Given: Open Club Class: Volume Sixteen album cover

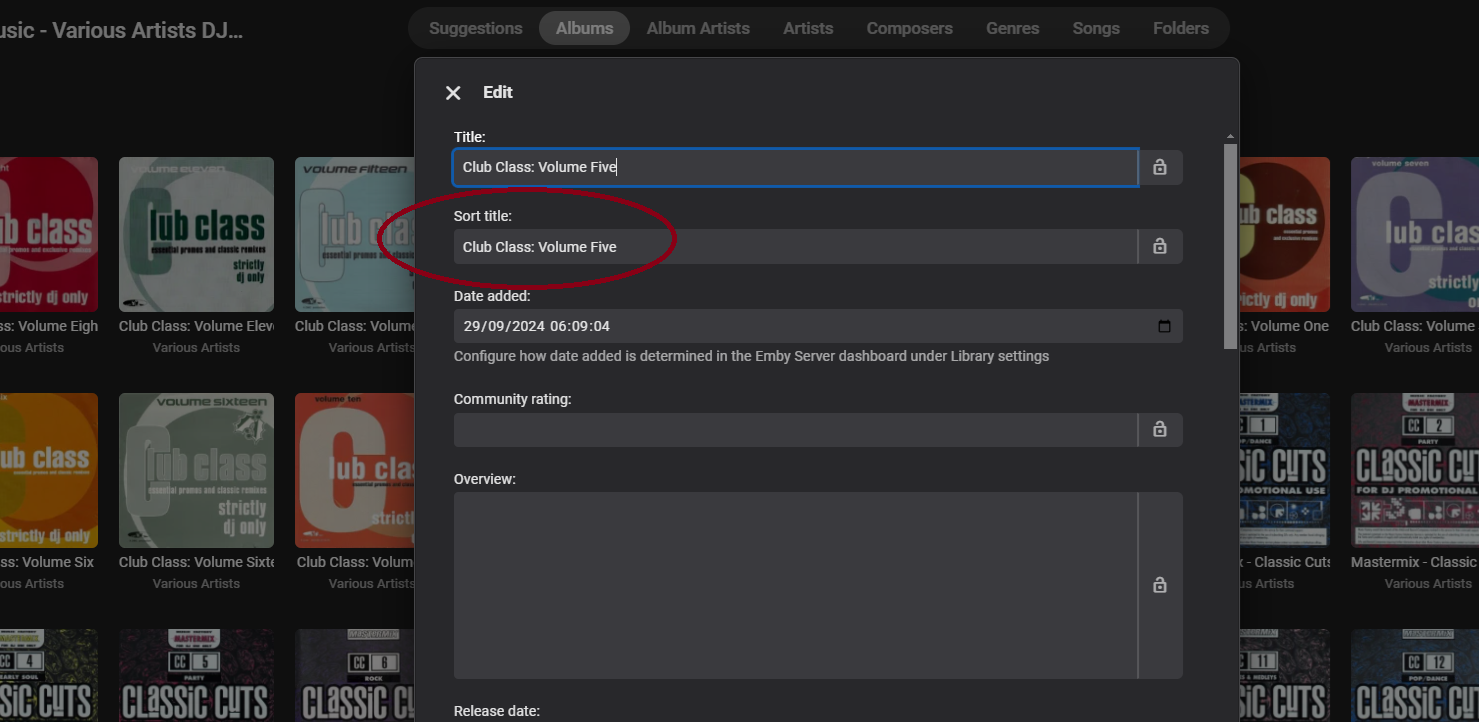Looking at the screenshot, I should coord(196,470).
